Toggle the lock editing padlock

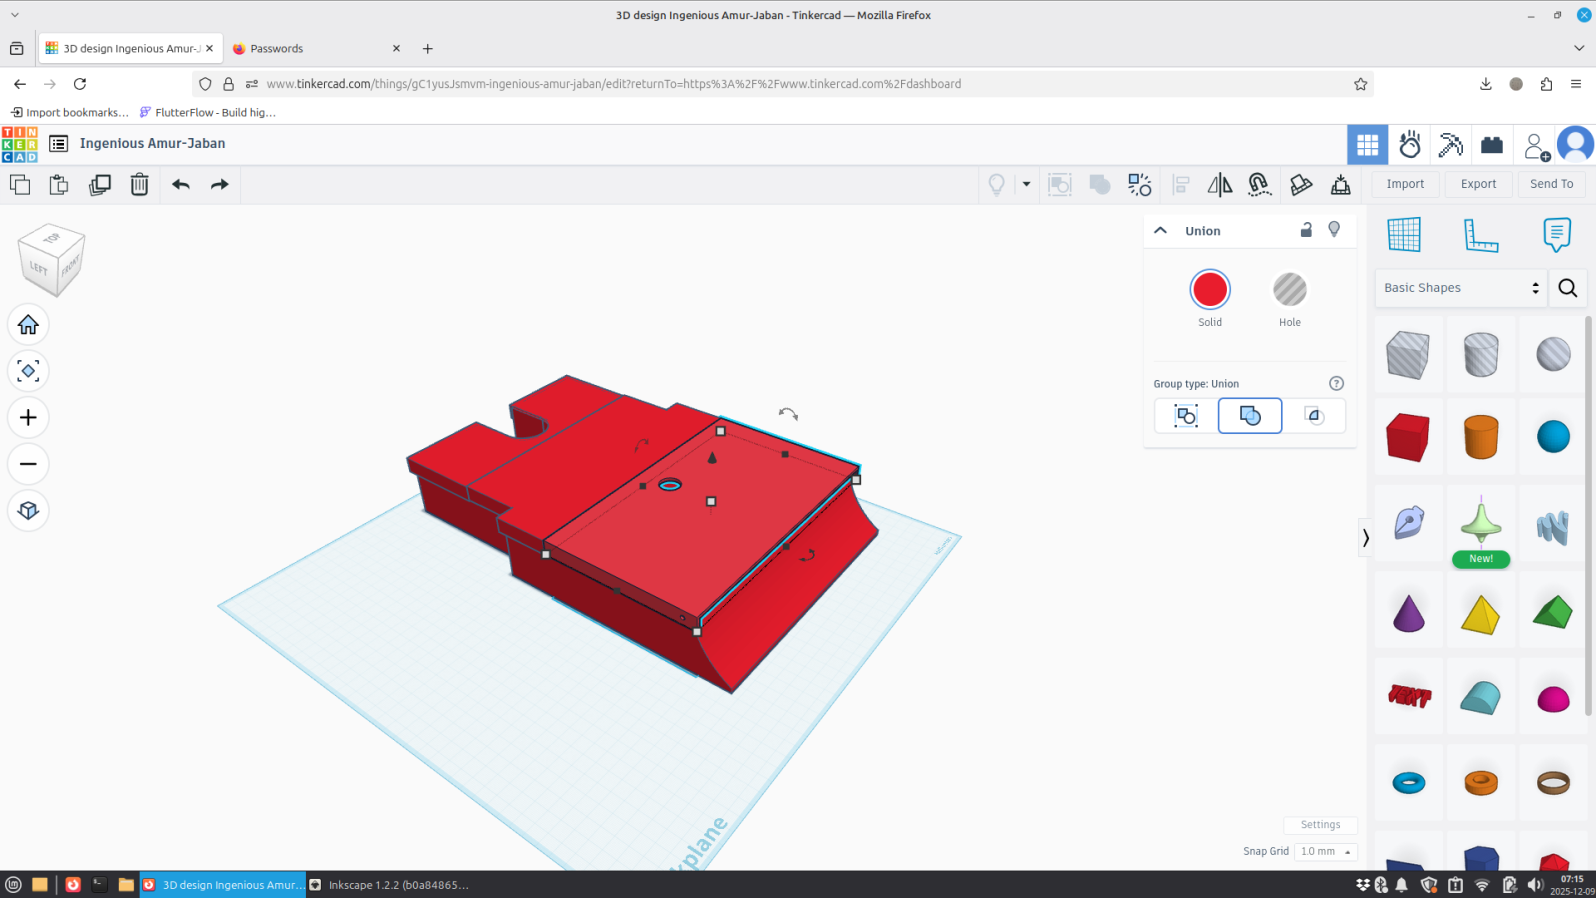pos(1305,230)
